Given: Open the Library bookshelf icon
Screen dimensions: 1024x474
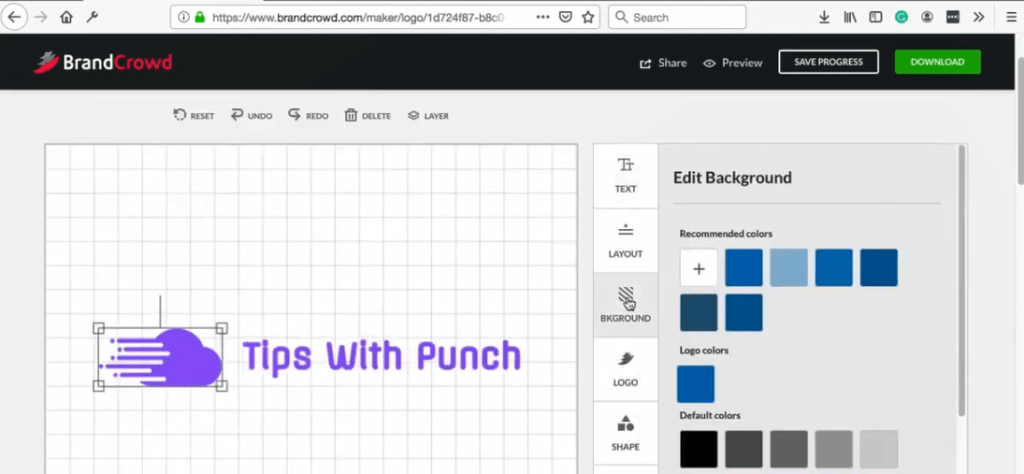Looking at the screenshot, I should 850,17.
